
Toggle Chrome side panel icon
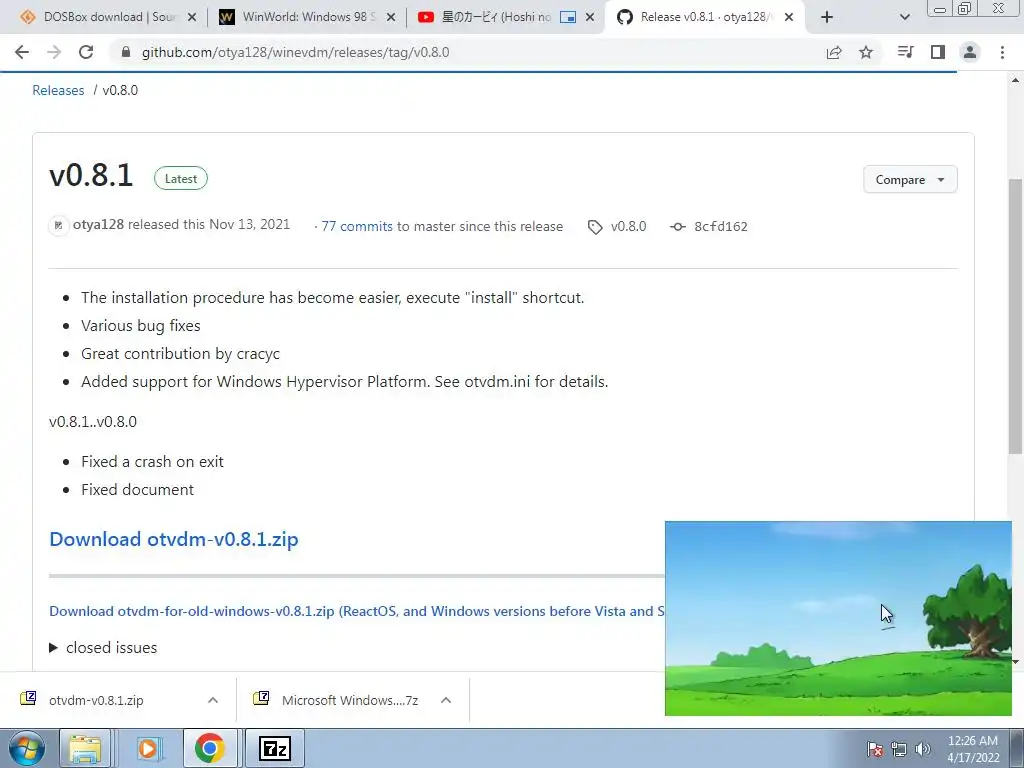938,52
